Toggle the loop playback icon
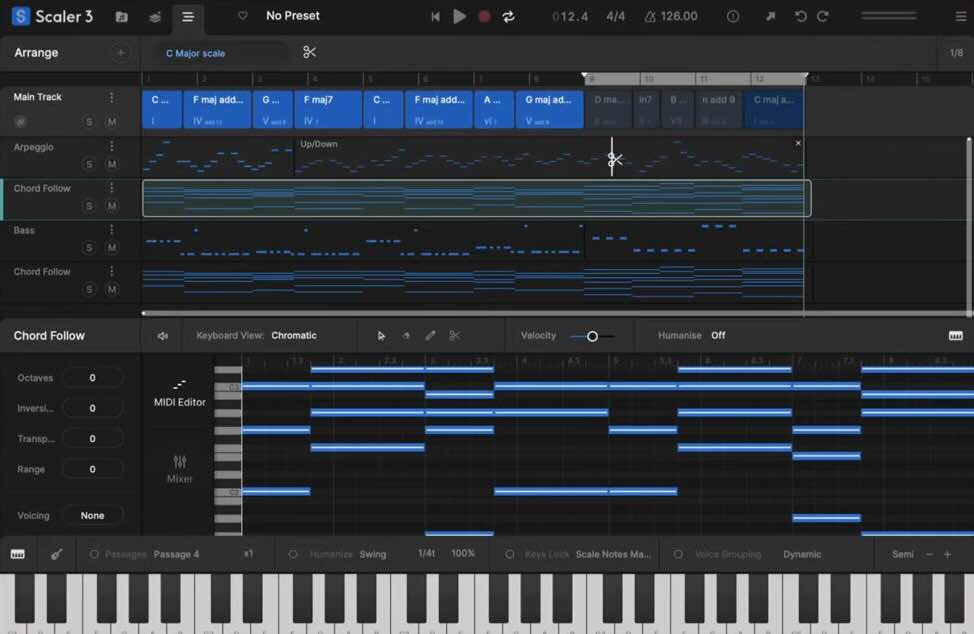This screenshot has height=634, width=974. pos(508,16)
